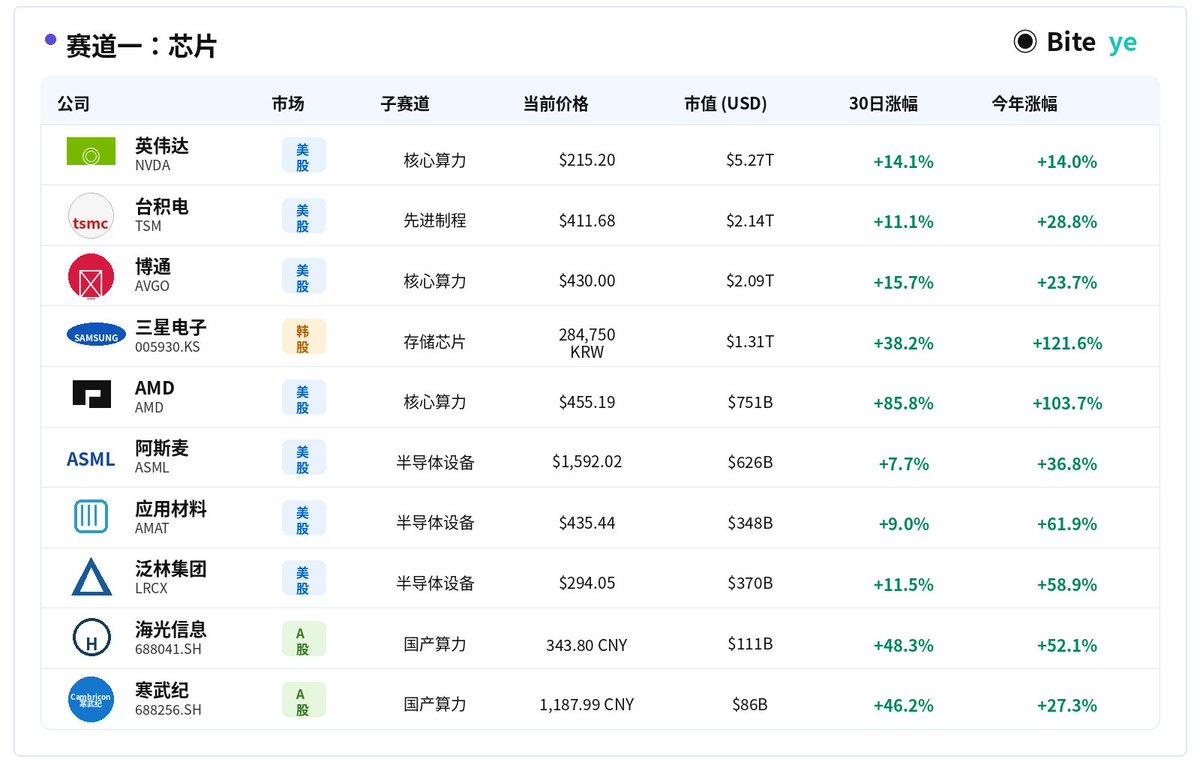Viewport: 1200px width, 765px height.
Task: Click the Lam Research triangle logo
Action: [91, 577]
